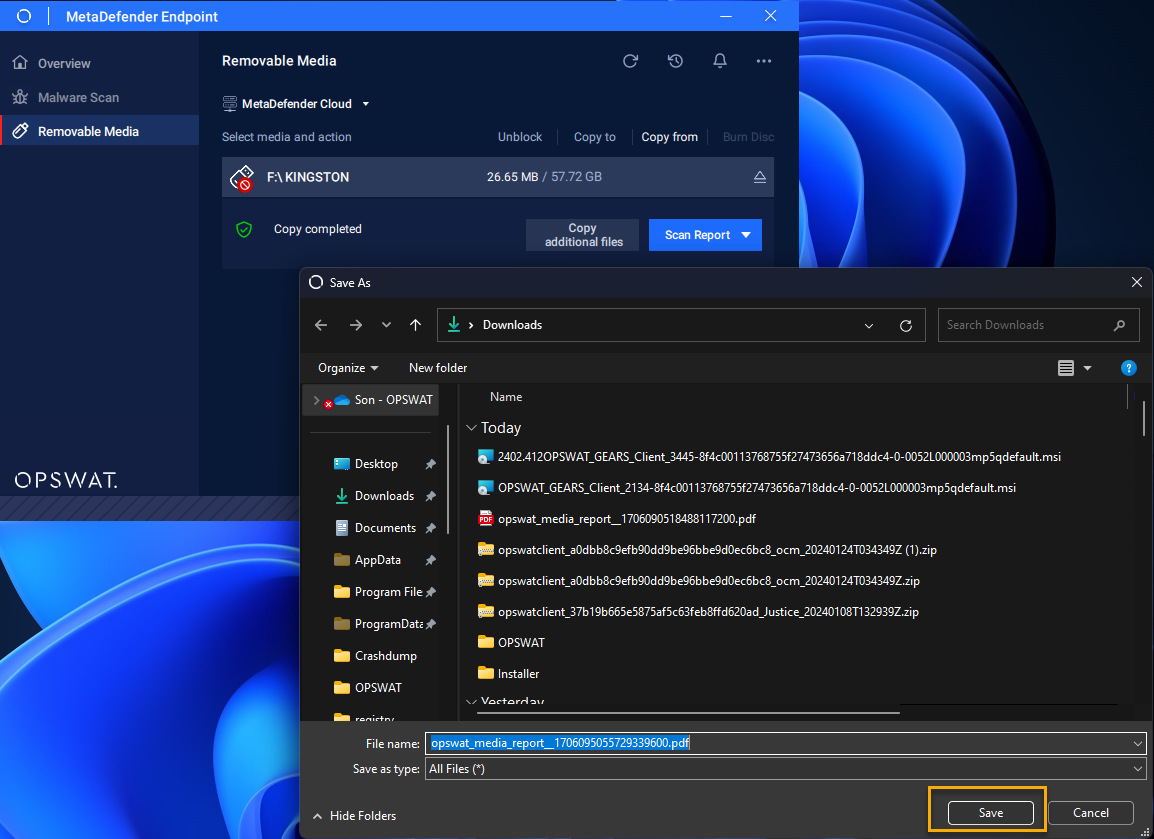Screen dimensions: 1154x839
Task: Open the Organize menu
Action: [348, 368]
